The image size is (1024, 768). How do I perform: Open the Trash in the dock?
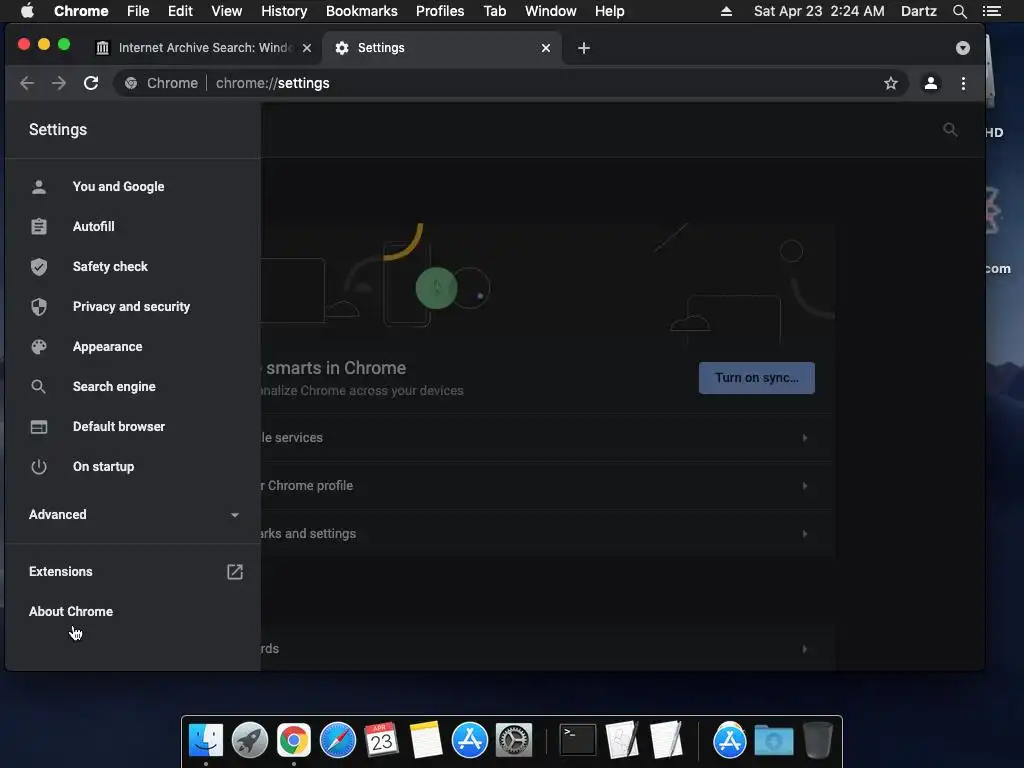pyautogui.click(x=817, y=740)
